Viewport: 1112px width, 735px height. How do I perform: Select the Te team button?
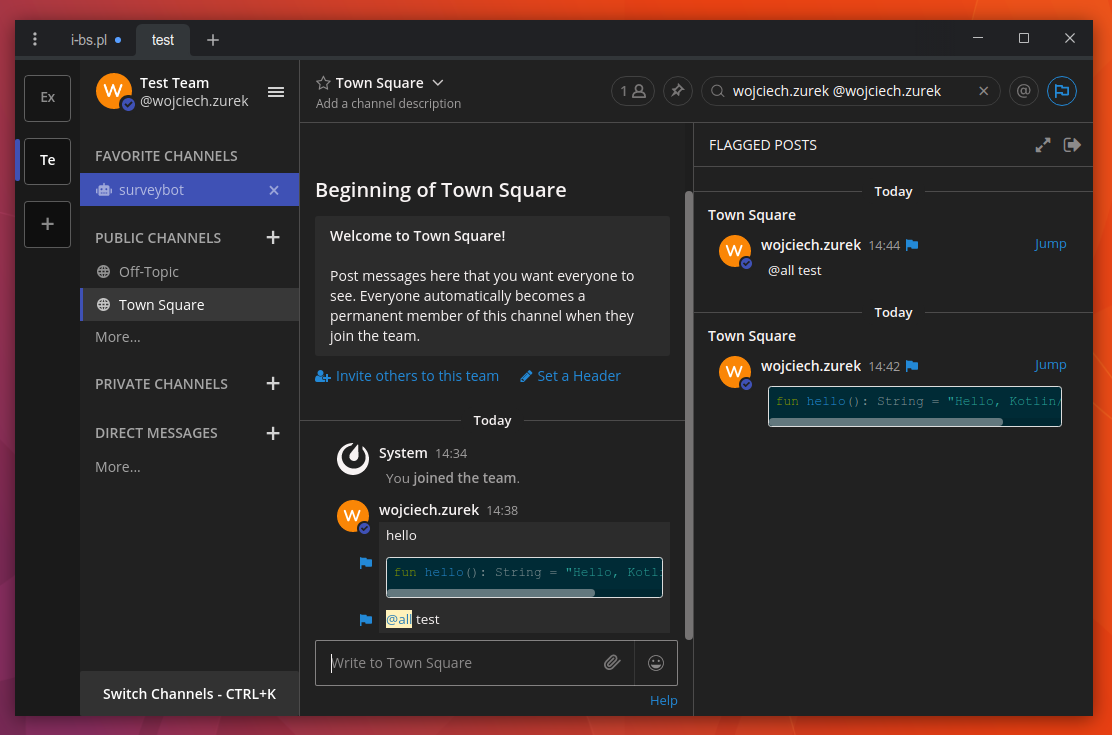[x=48, y=161]
